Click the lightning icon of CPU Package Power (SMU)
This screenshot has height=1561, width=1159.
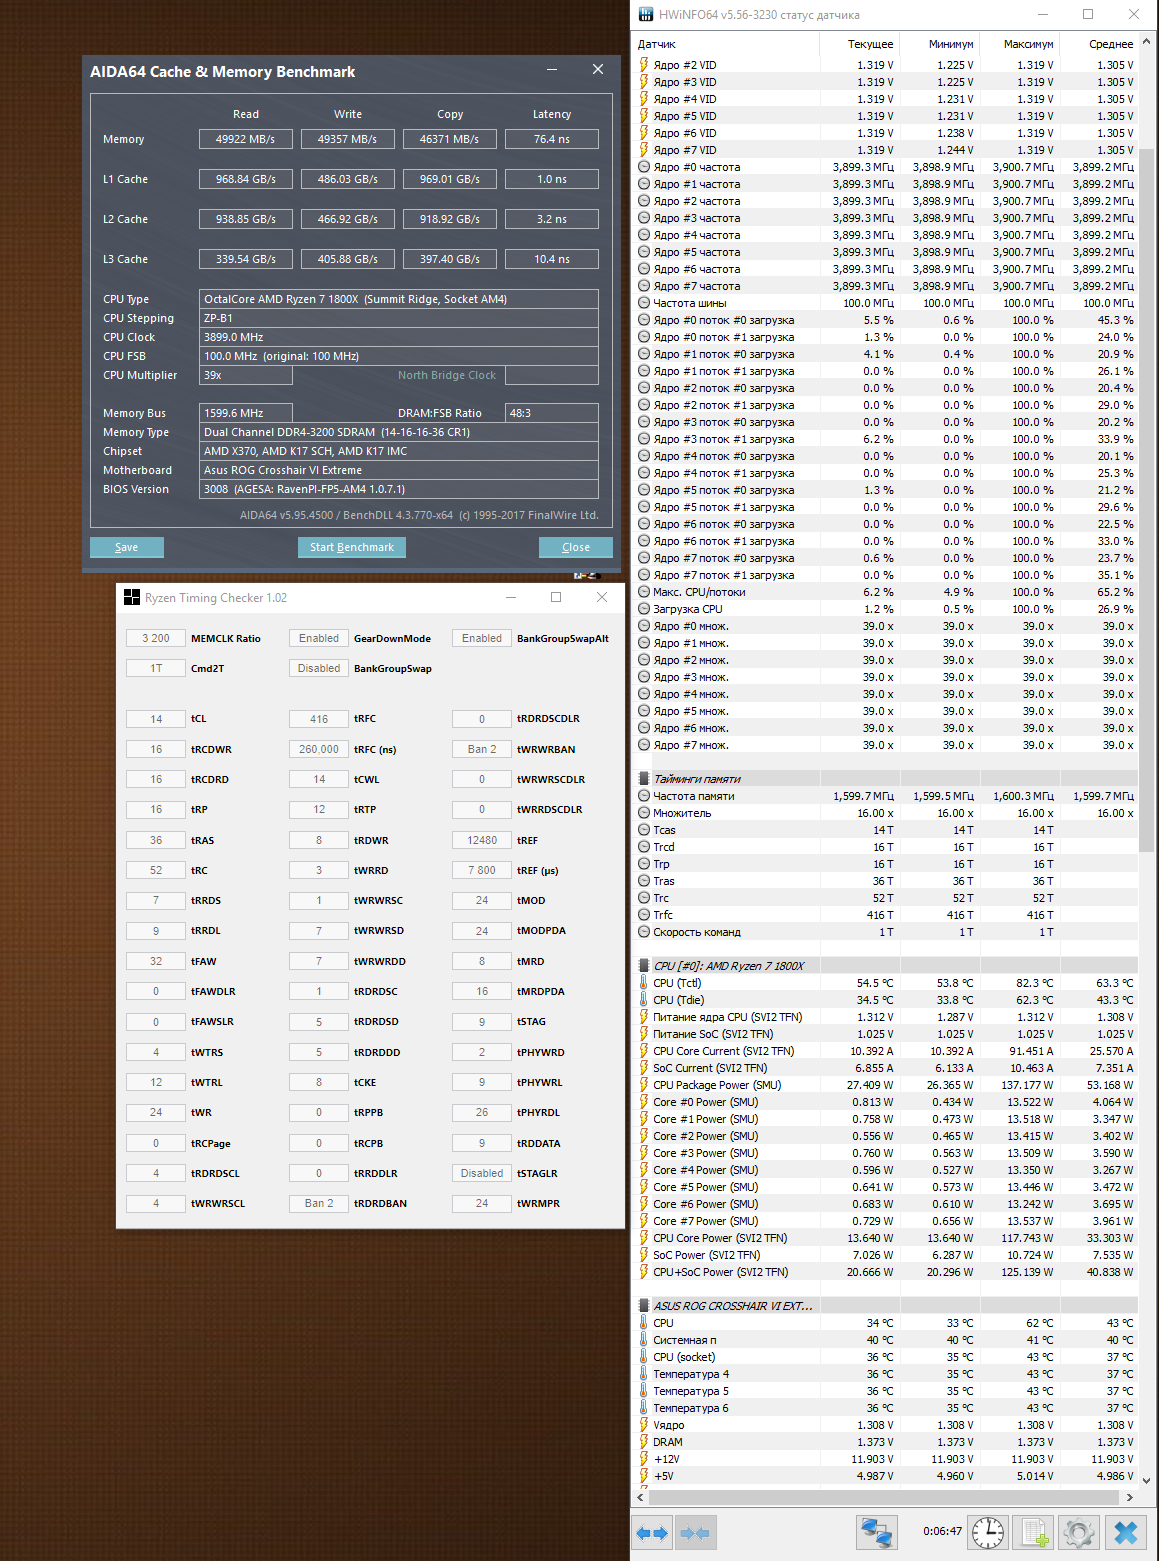point(644,1084)
